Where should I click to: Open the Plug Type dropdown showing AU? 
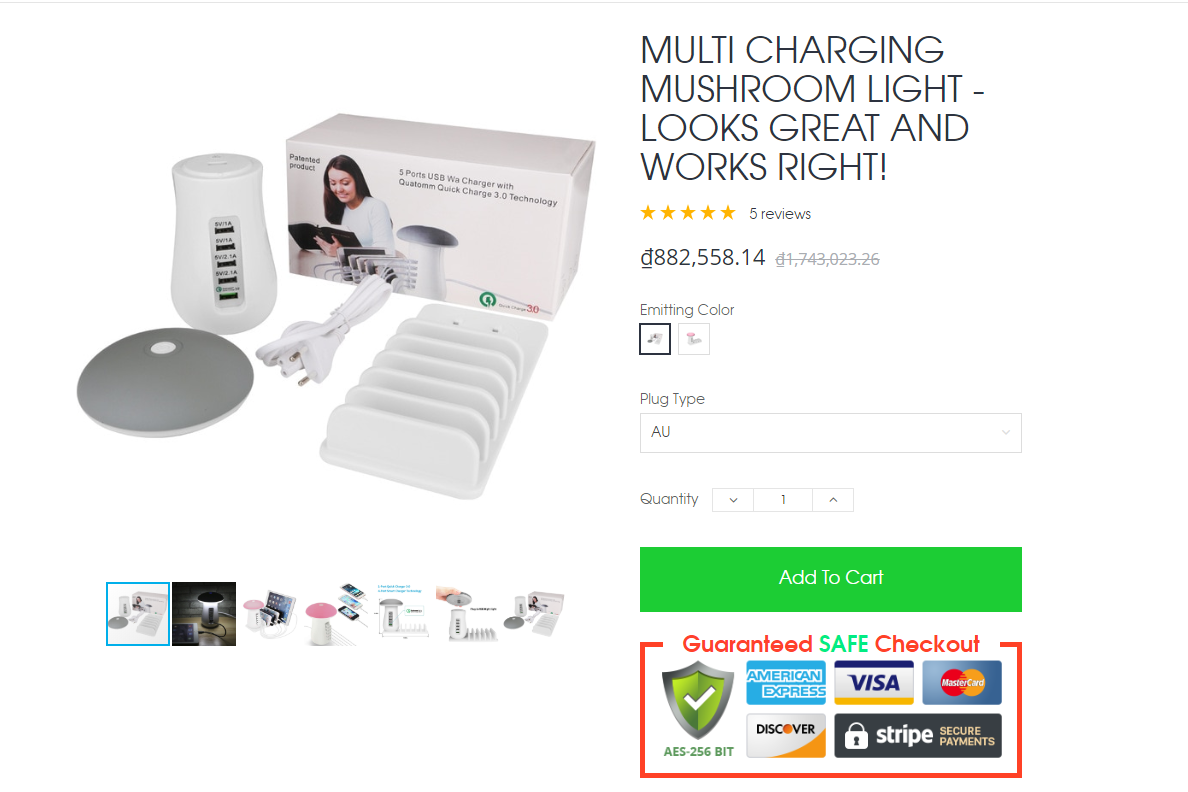[830, 433]
